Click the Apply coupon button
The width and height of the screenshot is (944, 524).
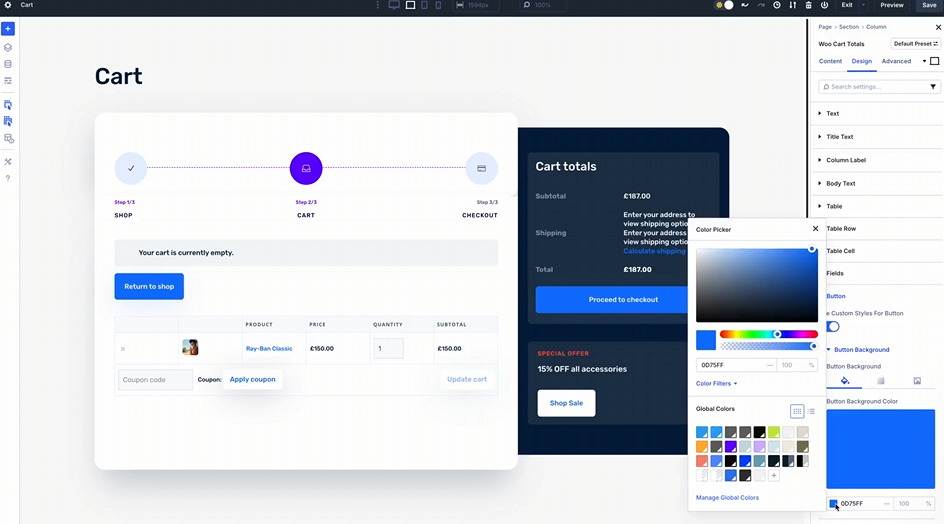click(252, 379)
